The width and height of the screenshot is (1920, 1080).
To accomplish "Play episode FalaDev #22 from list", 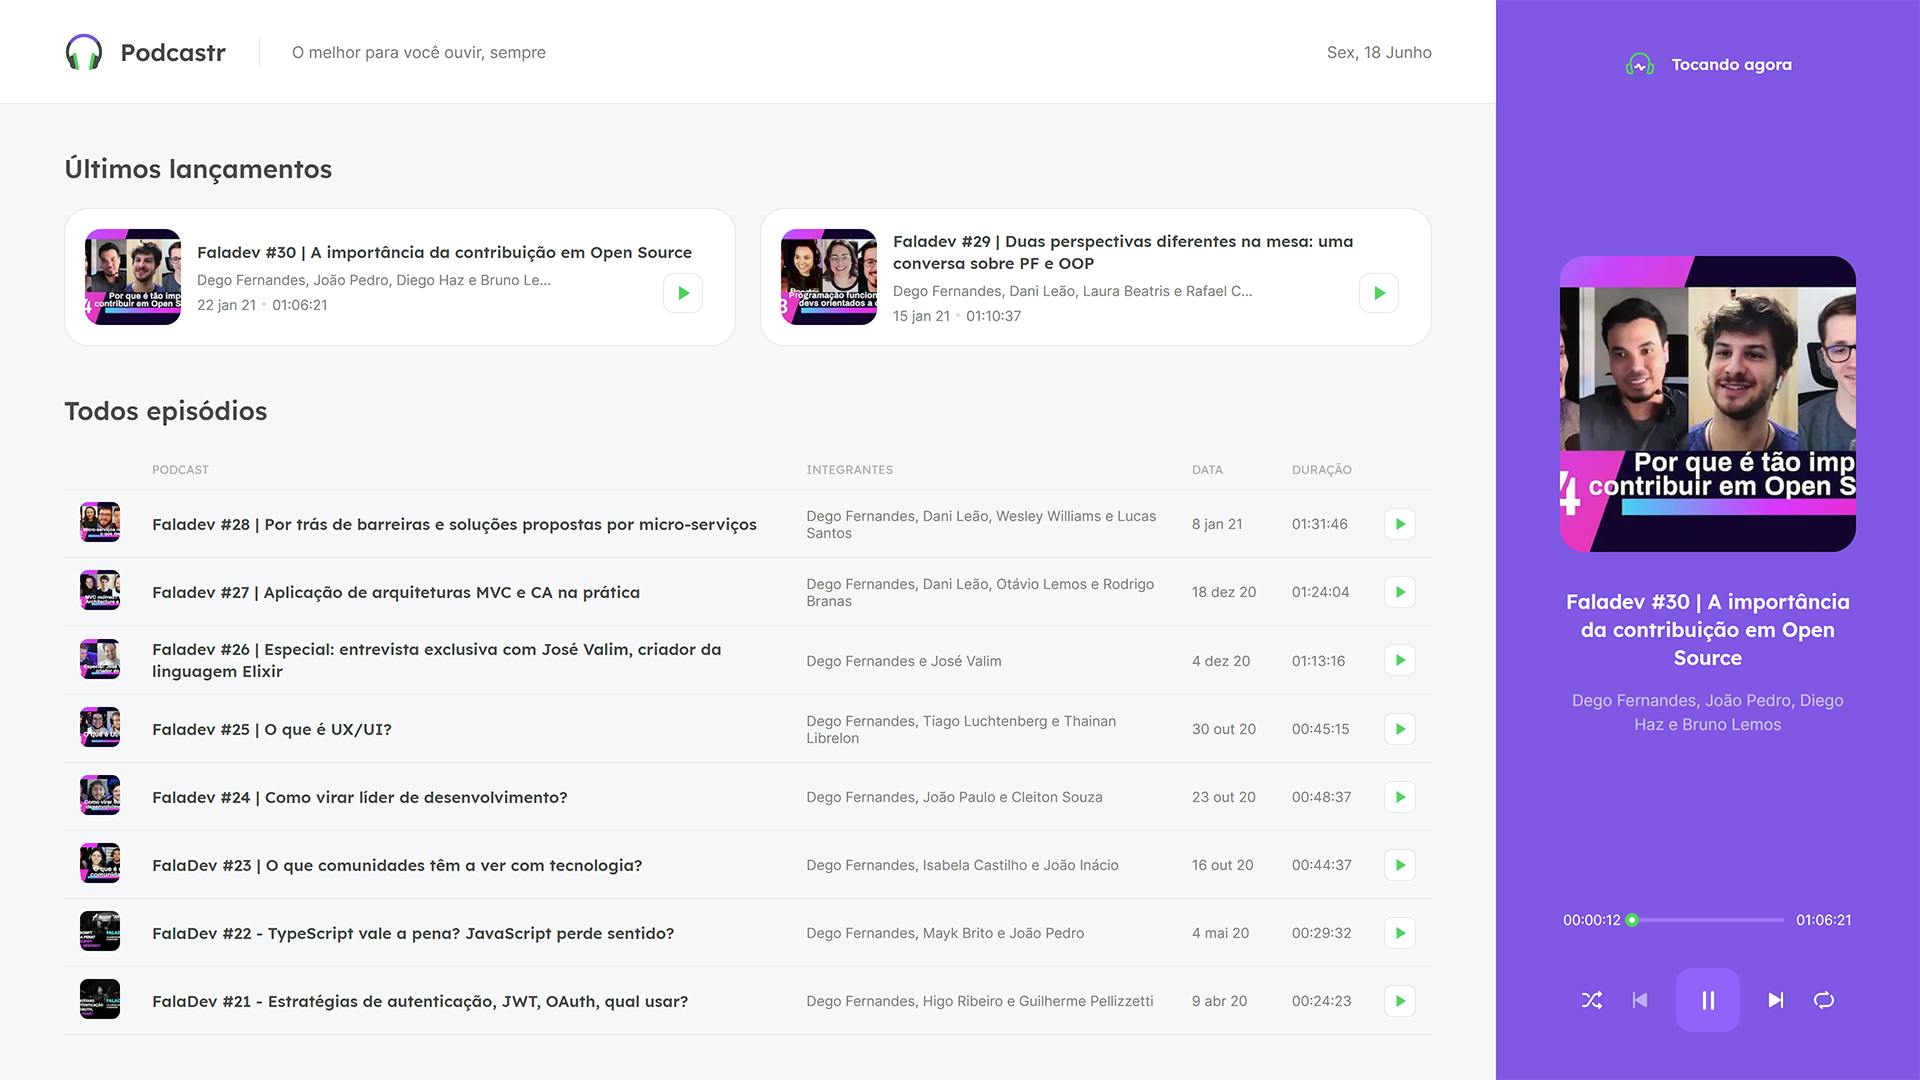I will 1400,933.
